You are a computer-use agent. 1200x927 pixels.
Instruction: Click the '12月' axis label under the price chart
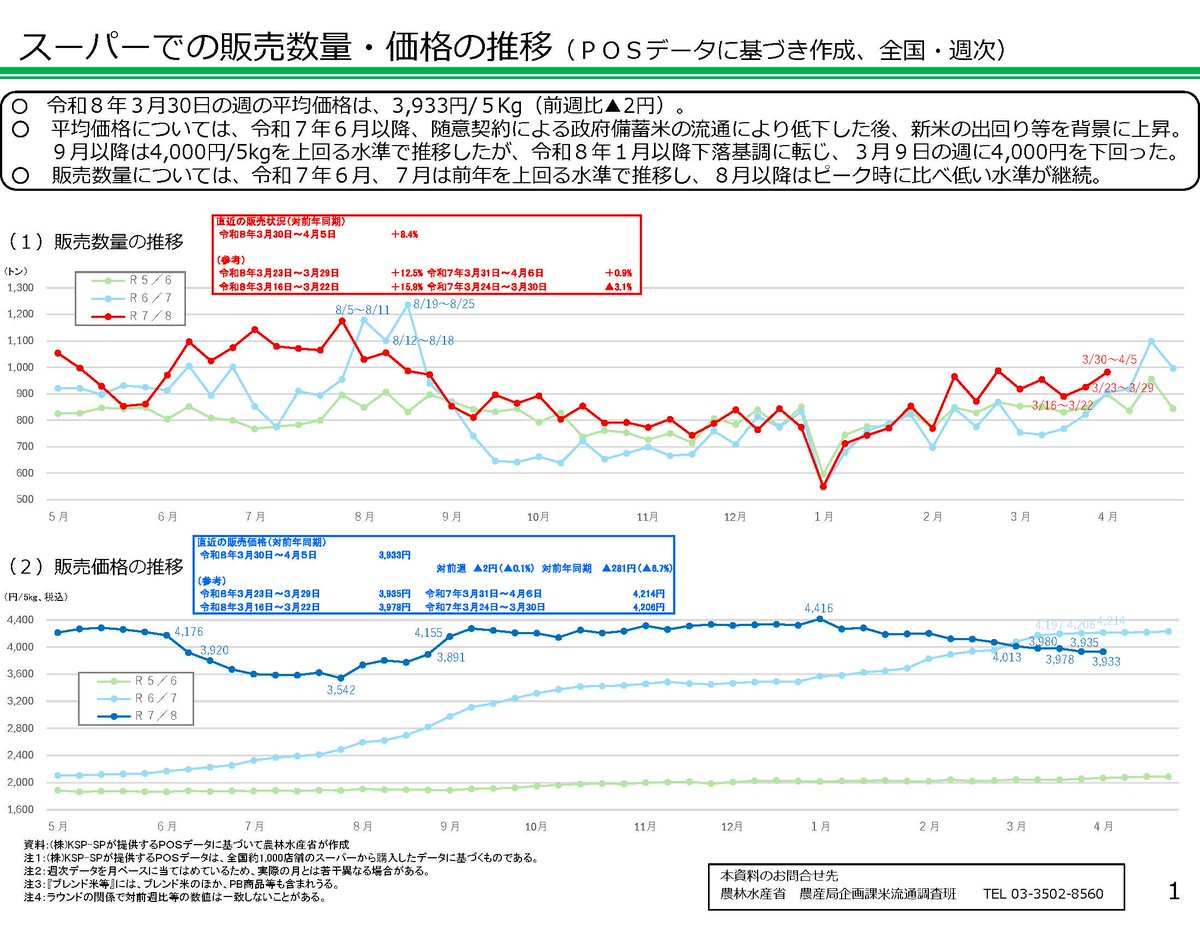pos(735,827)
